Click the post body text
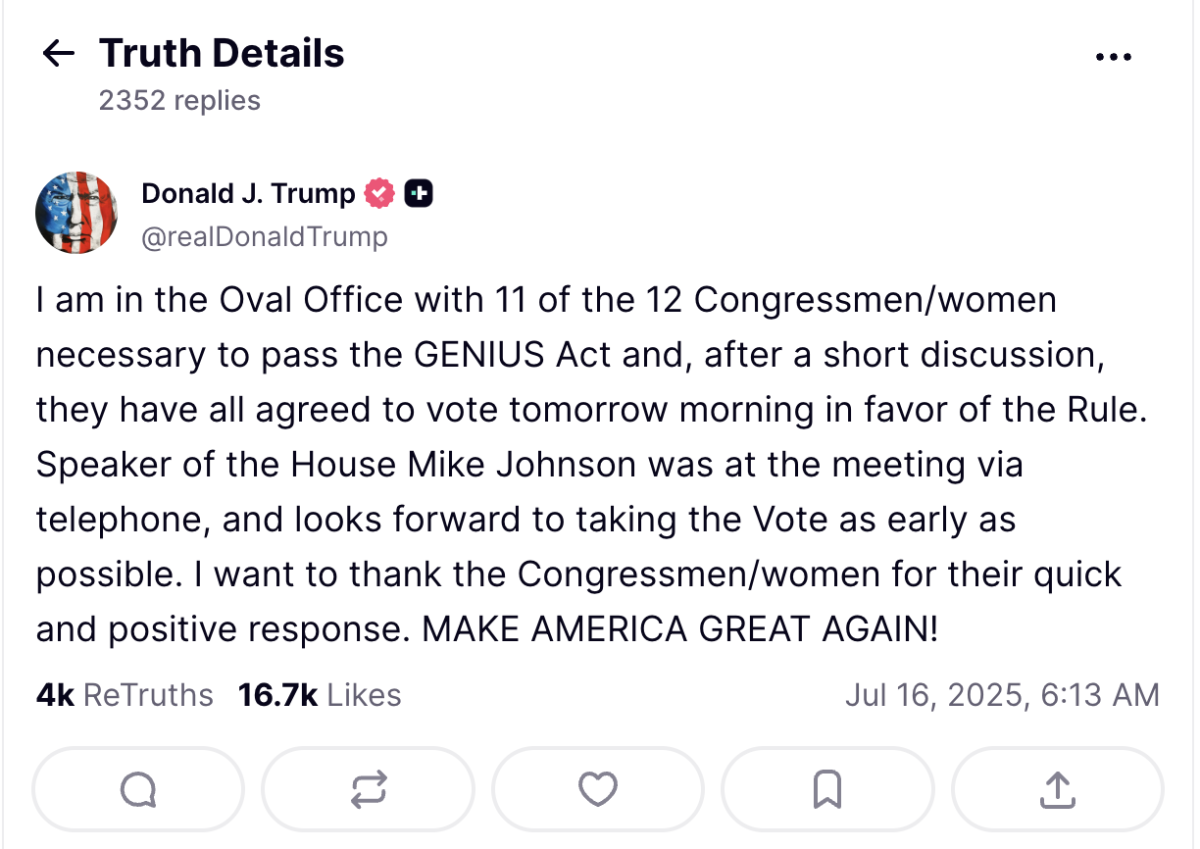This screenshot has width=1200, height=849. pyautogui.click(x=580, y=464)
